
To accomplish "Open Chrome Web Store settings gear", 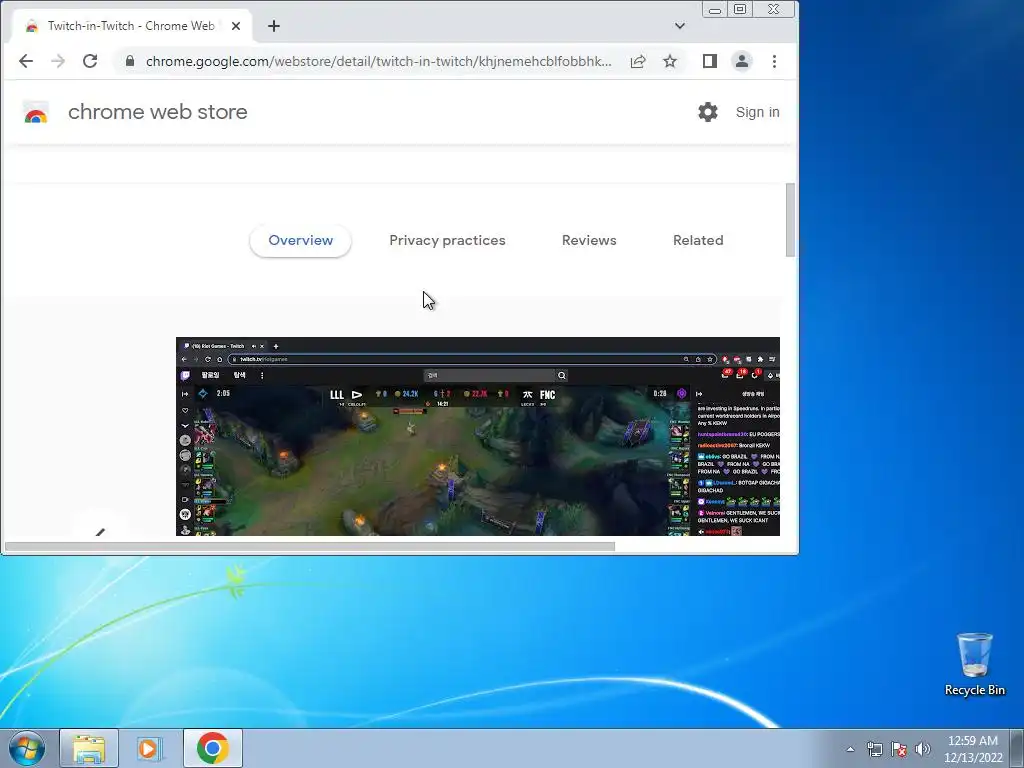I will pyautogui.click(x=708, y=112).
